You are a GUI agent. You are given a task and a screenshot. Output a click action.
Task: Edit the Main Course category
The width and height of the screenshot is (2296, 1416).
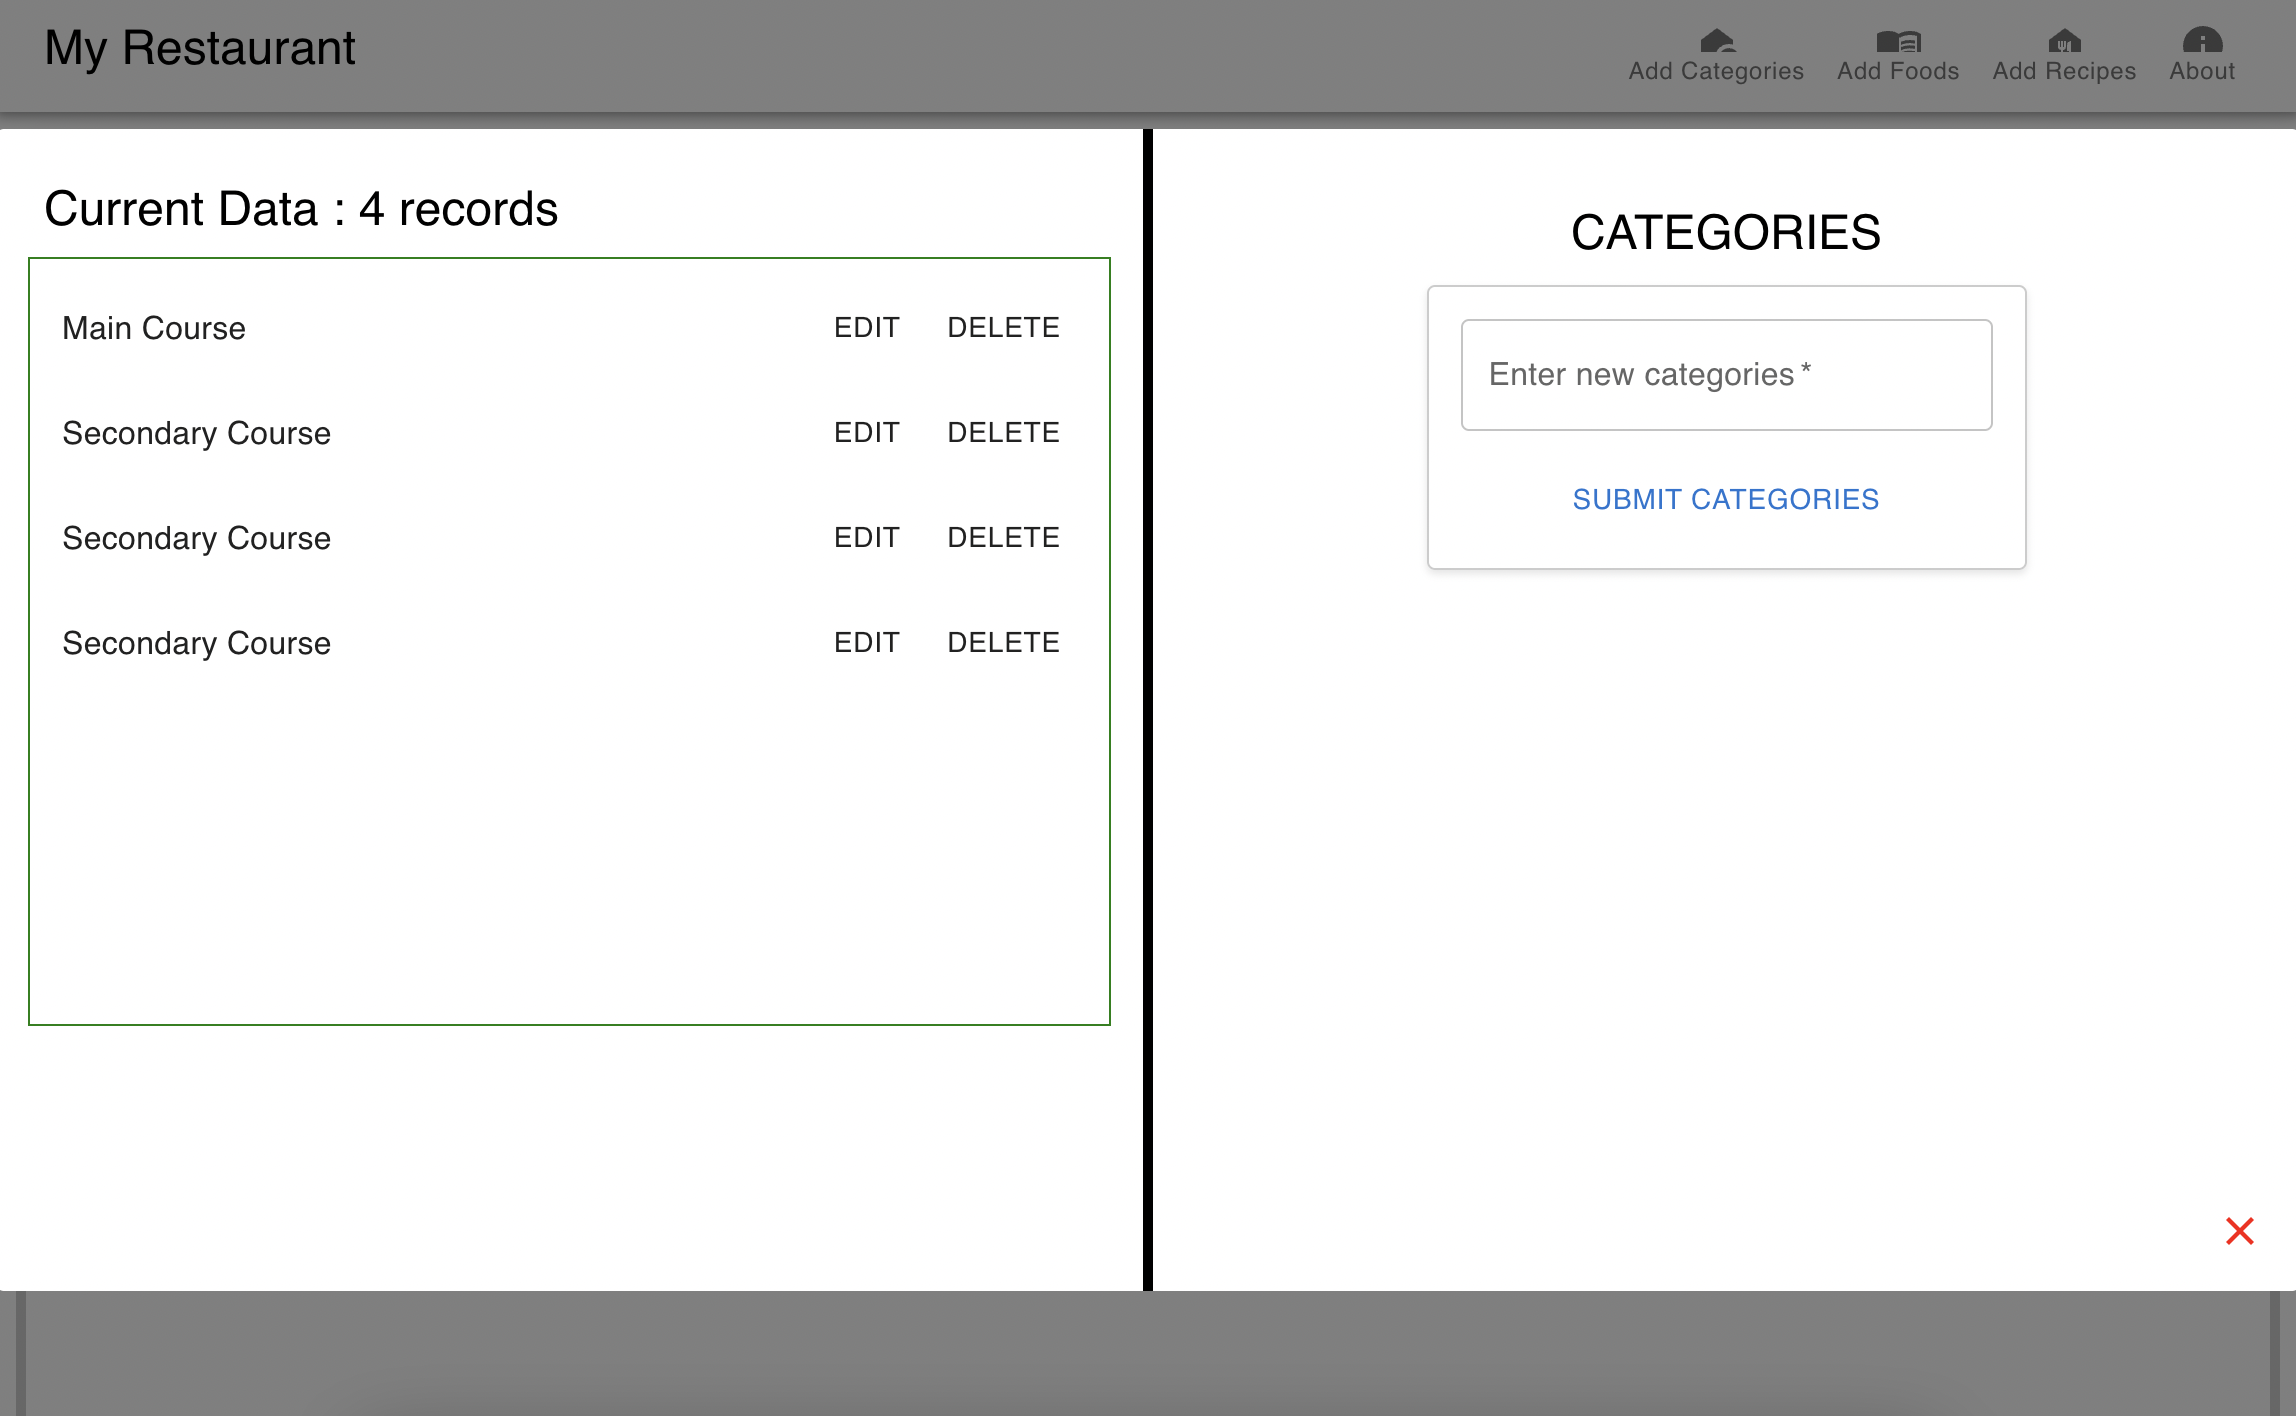pos(866,327)
